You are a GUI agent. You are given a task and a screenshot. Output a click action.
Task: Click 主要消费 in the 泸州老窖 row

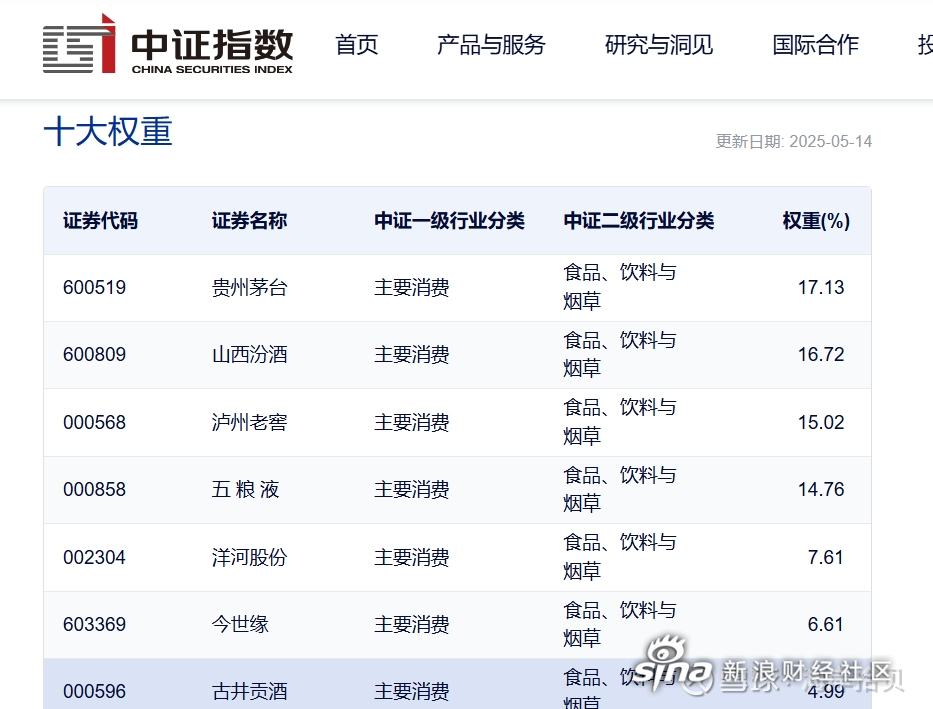tap(412, 422)
